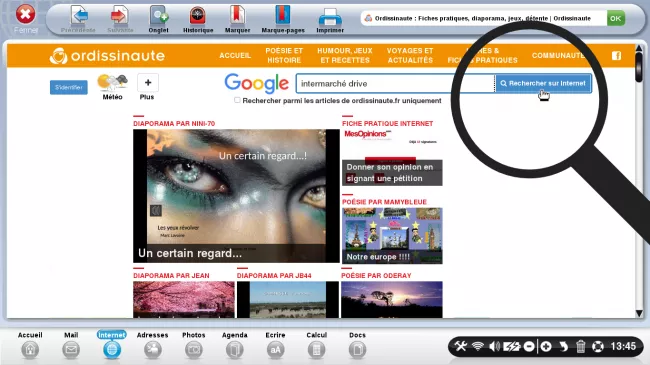Image resolution: width=650 pixels, height=365 pixels.
Task: Open the MesOpinions petition article thumbnail
Action: tap(392, 157)
